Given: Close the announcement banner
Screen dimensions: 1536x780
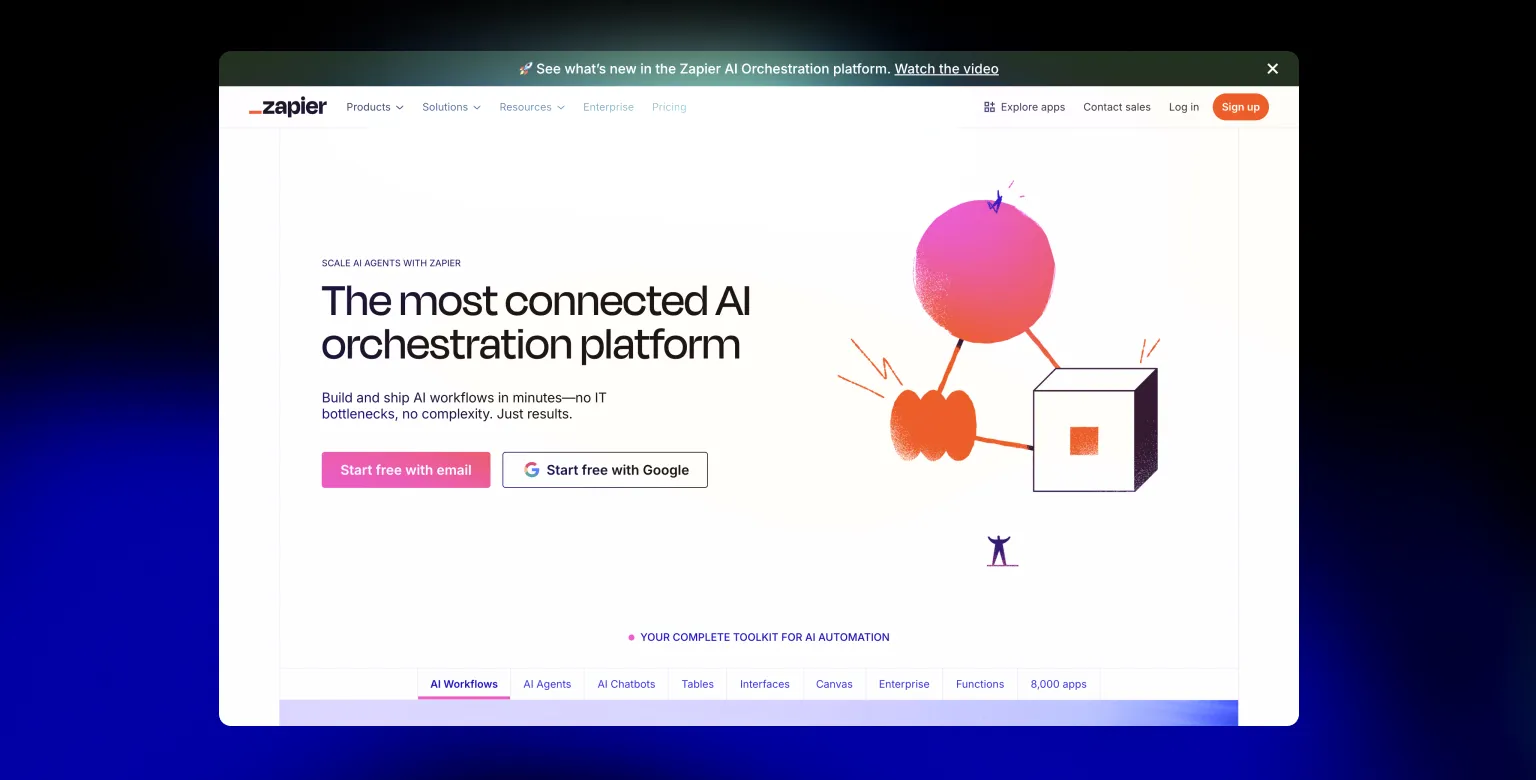Looking at the screenshot, I should [1272, 69].
